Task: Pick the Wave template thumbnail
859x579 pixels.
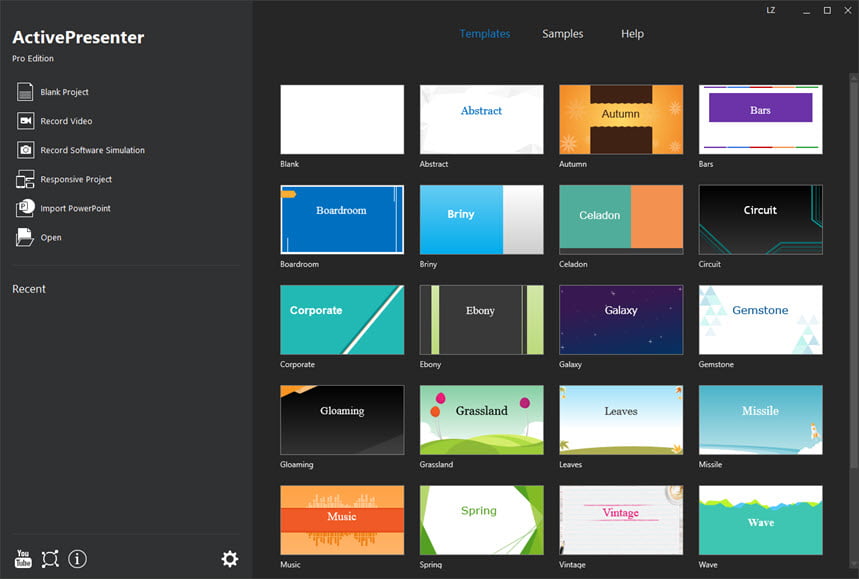Action: coord(760,520)
